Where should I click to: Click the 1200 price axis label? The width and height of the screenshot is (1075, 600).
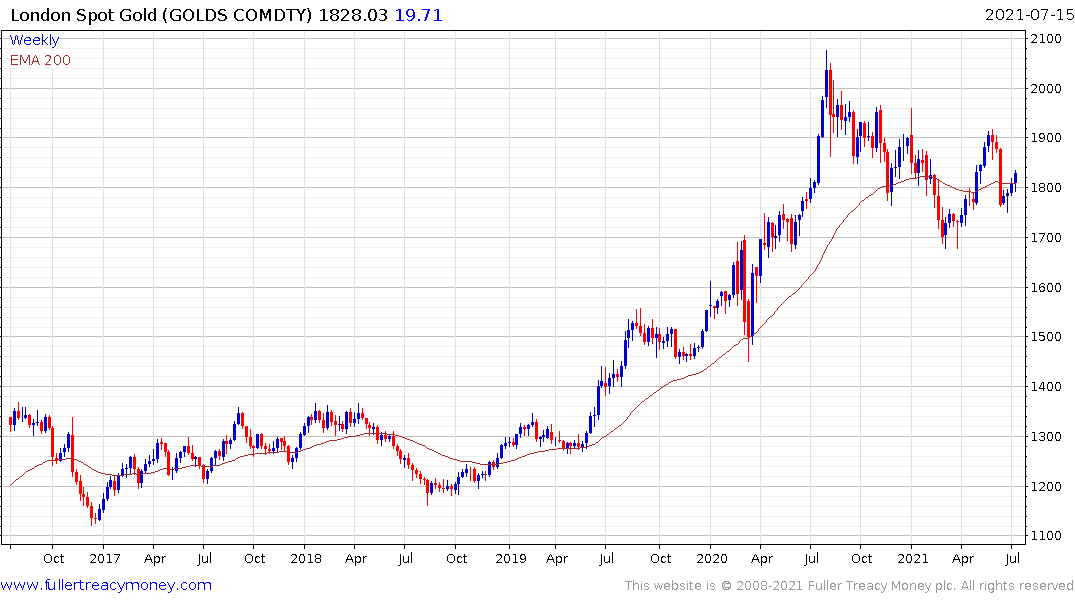pyautogui.click(x=1046, y=487)
